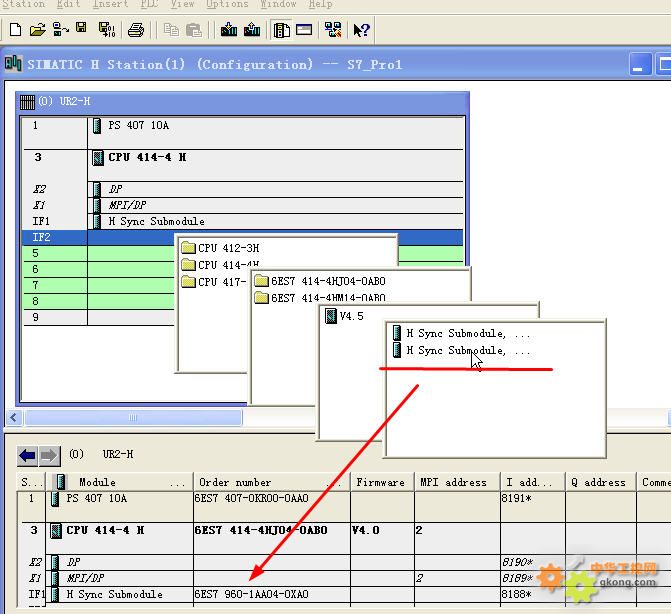Click the Configure Network icon
This screenshot has width=671, height=614.
[333, 30]
